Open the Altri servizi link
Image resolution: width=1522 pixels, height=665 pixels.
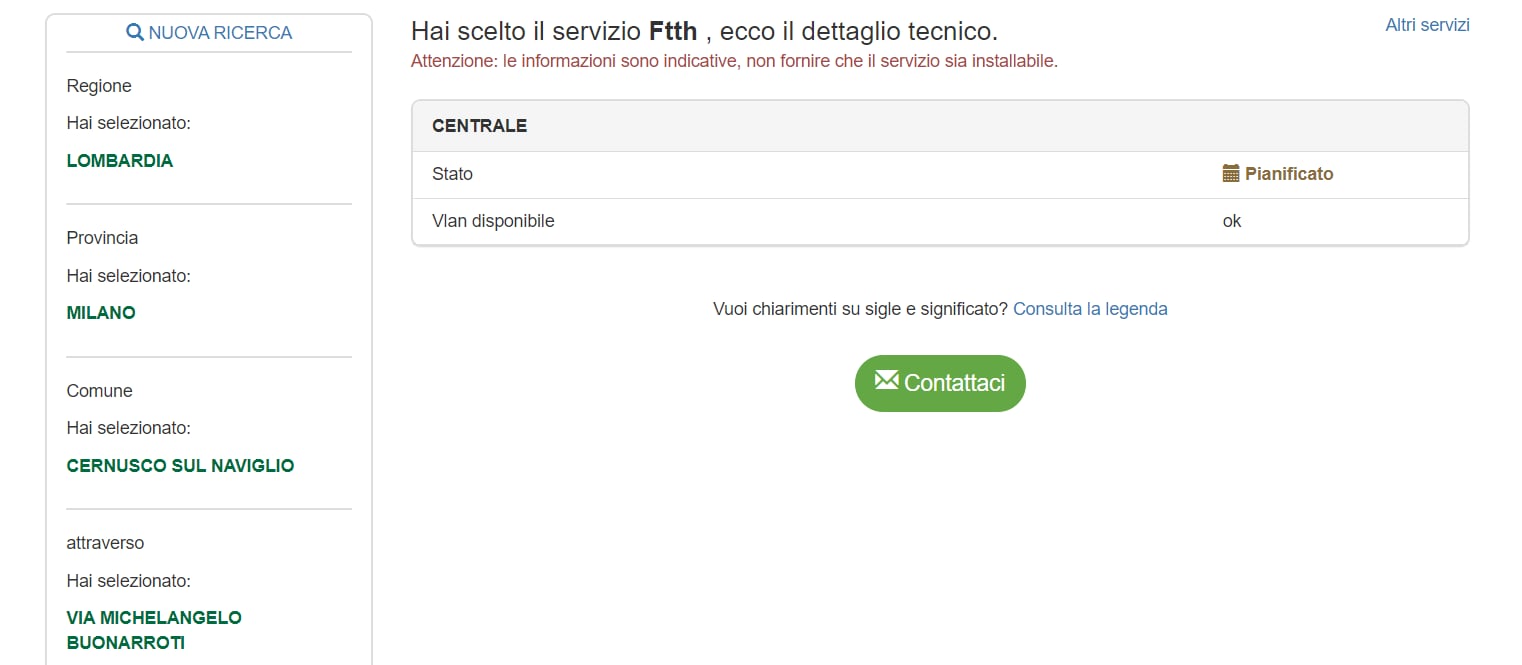(x=1427, y=25)
